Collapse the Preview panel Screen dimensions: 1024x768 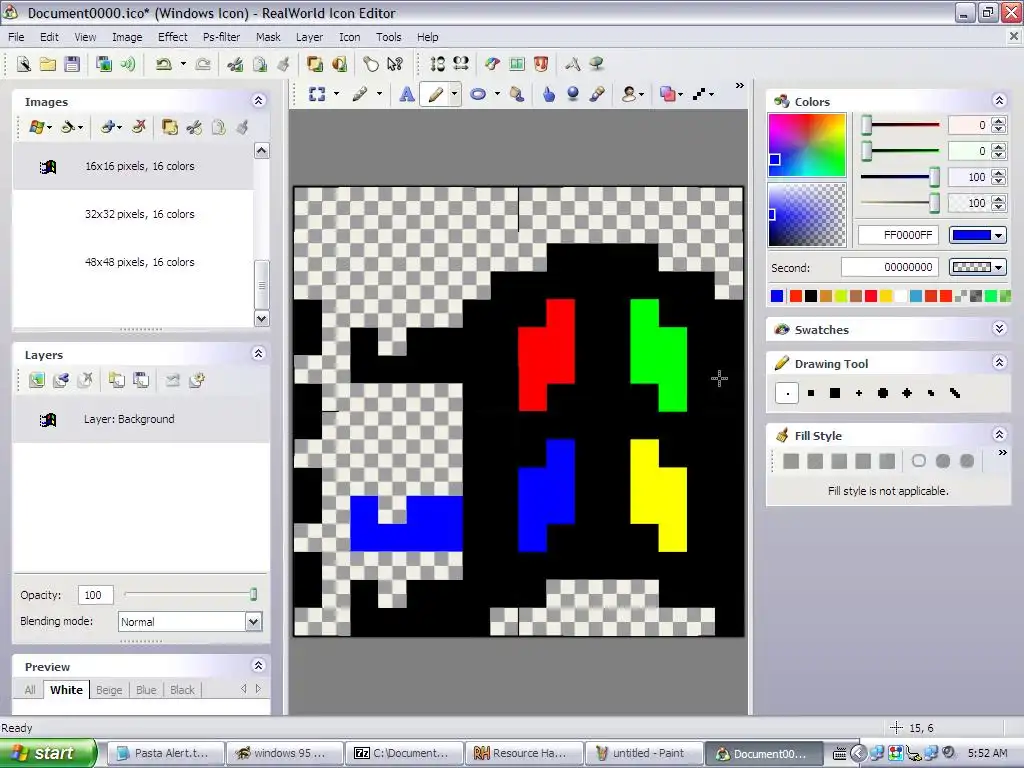pyautogui.click(x=259, y=665)
